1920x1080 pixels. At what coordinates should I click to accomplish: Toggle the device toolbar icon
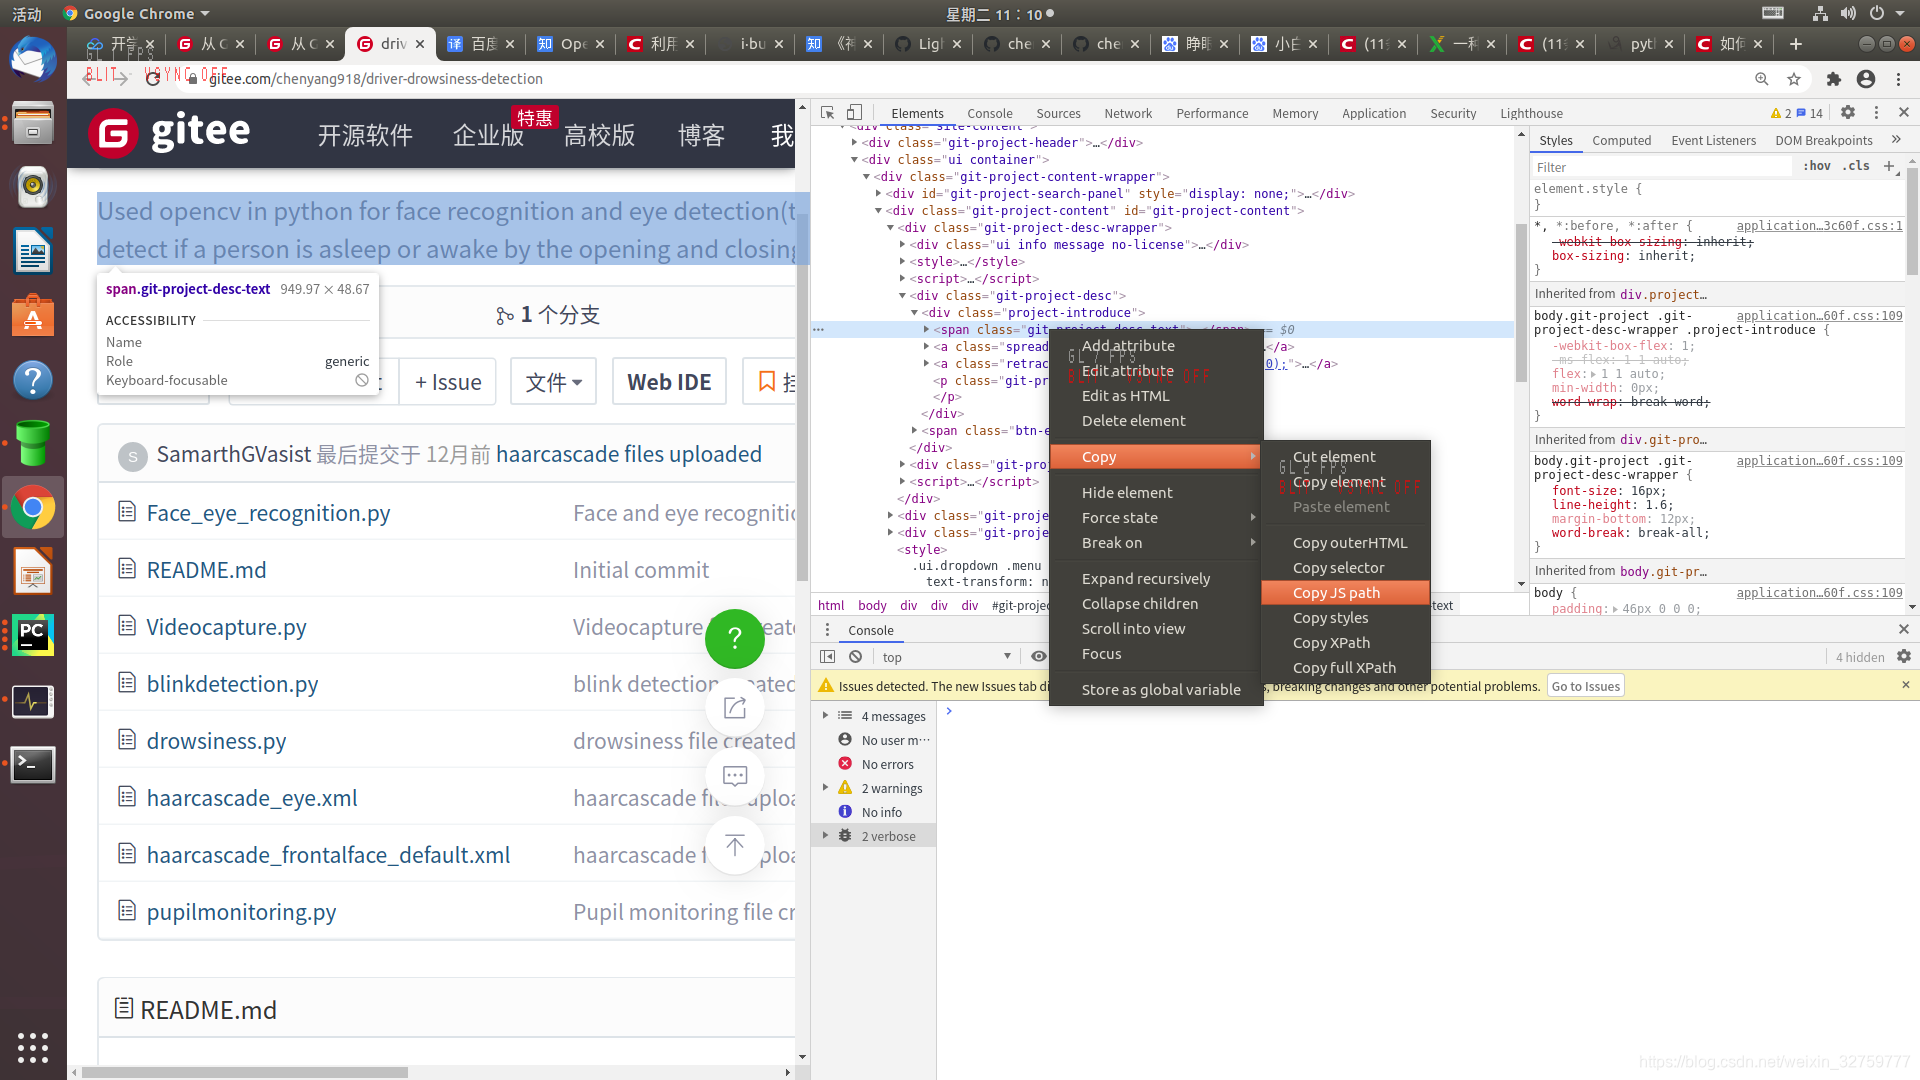(x=854, y=113)
